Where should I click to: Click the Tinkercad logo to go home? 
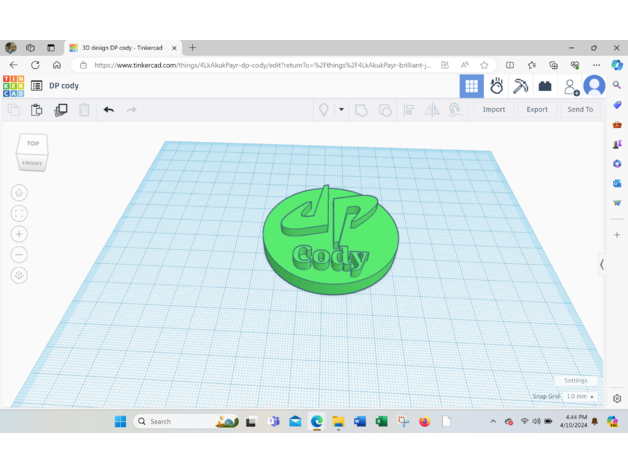point(13,86)
